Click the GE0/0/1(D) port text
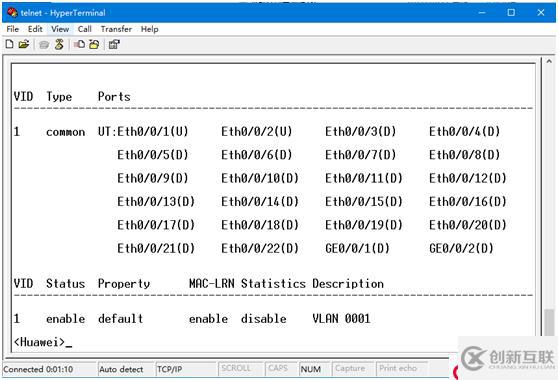The image size is (558, 380). (357, 248)
